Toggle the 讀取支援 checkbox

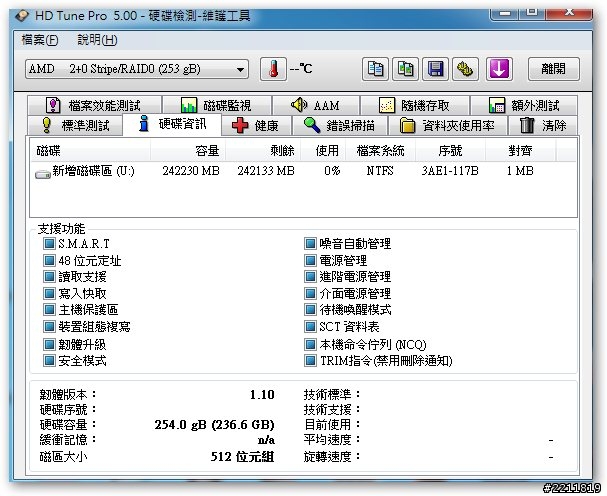49,276
